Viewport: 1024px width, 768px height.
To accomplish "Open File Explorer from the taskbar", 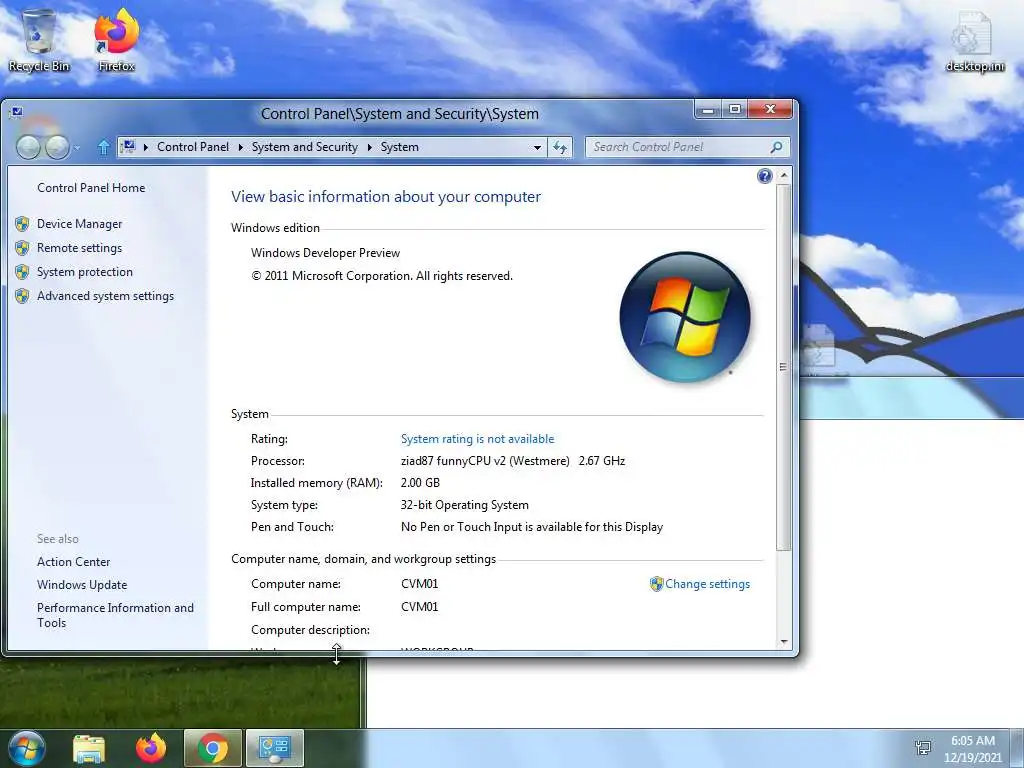I will coord(89,748).
